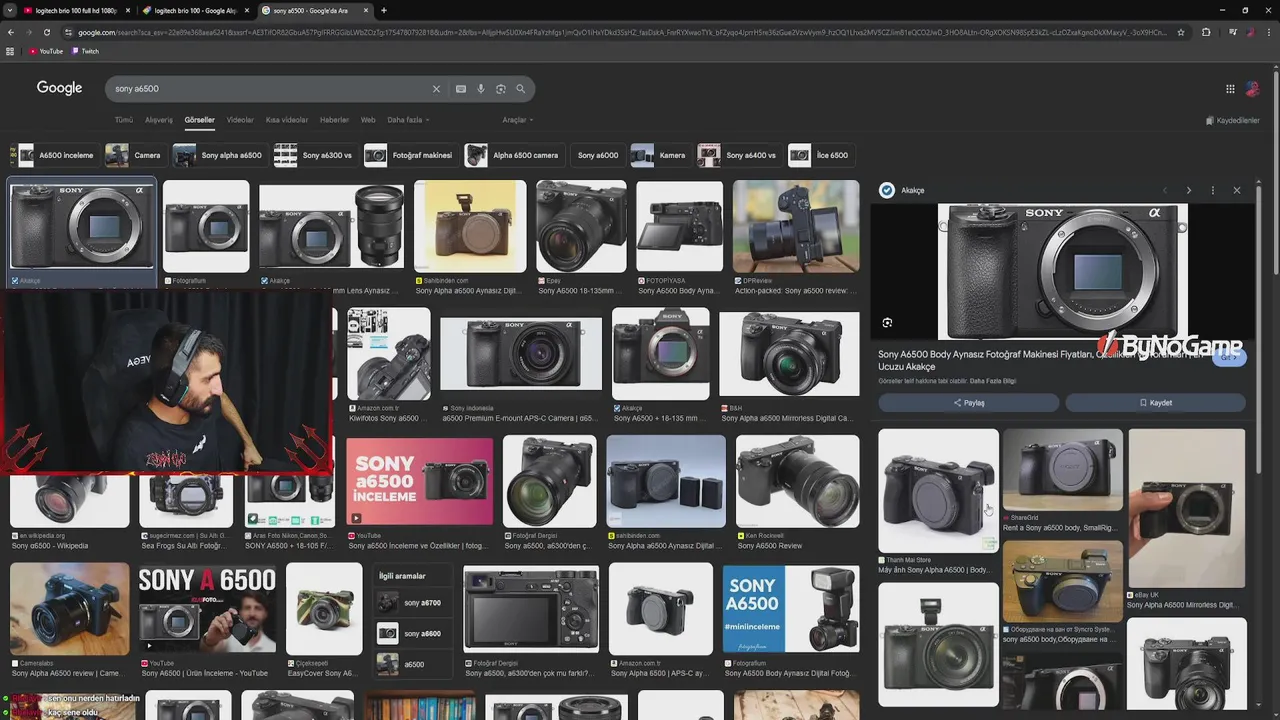The image size is (1280, 720).
Task: Apply the Kamera filter chip
Action: coord(660,155)
